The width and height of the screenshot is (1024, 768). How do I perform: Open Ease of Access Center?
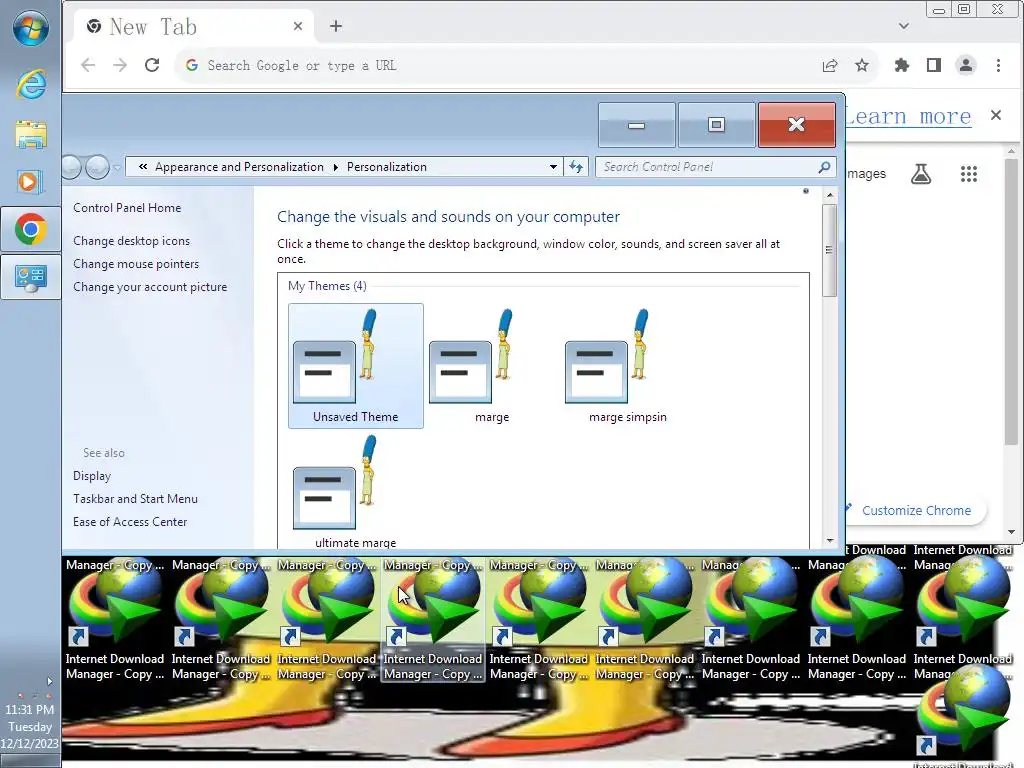point(130,522)
